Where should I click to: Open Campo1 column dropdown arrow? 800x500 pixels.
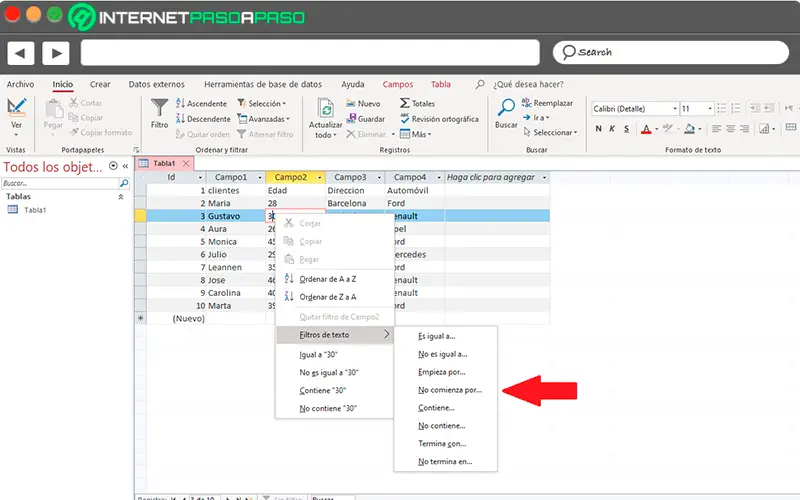pos(260,178)
